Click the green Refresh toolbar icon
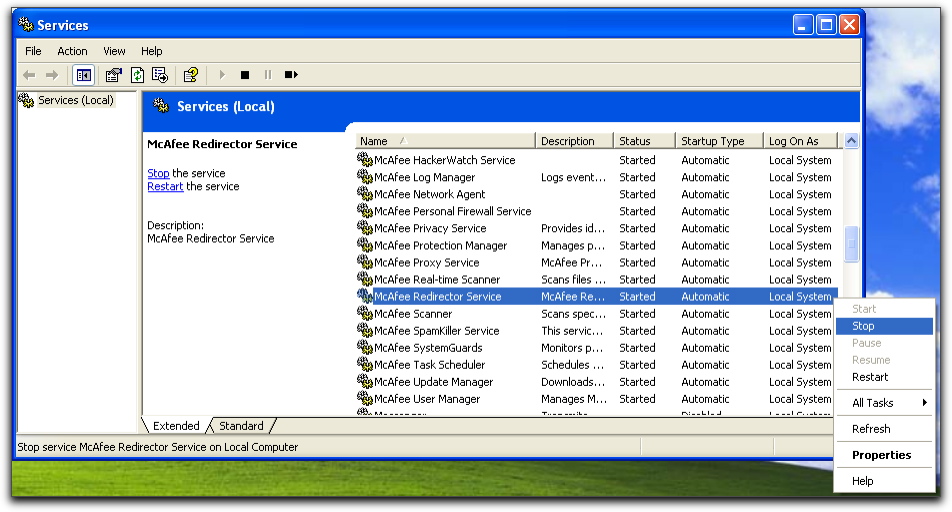 click(135, 75)
